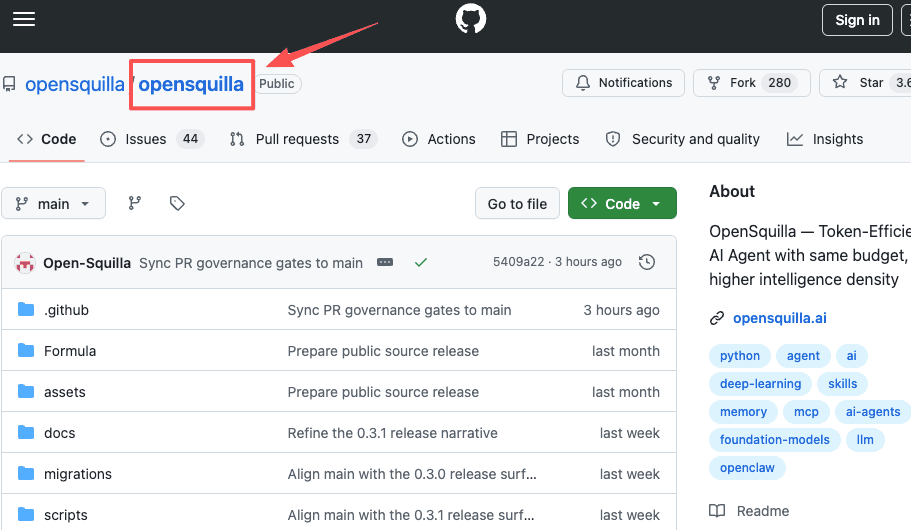Open Align main with 0.3.1 release commit

(x=411, y=515)
